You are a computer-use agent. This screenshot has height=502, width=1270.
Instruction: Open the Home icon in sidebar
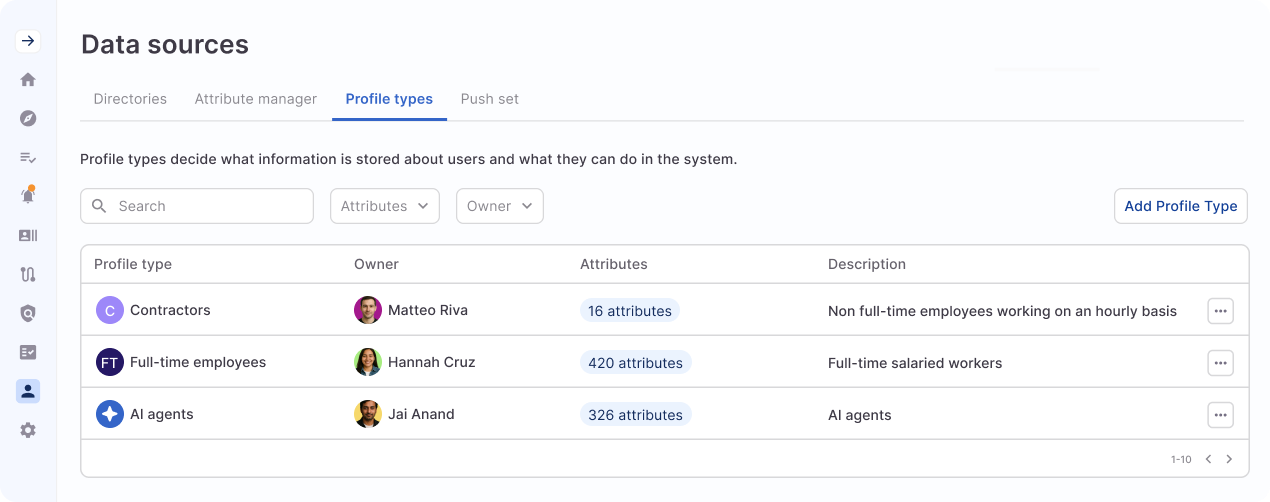tap(28, 80)
